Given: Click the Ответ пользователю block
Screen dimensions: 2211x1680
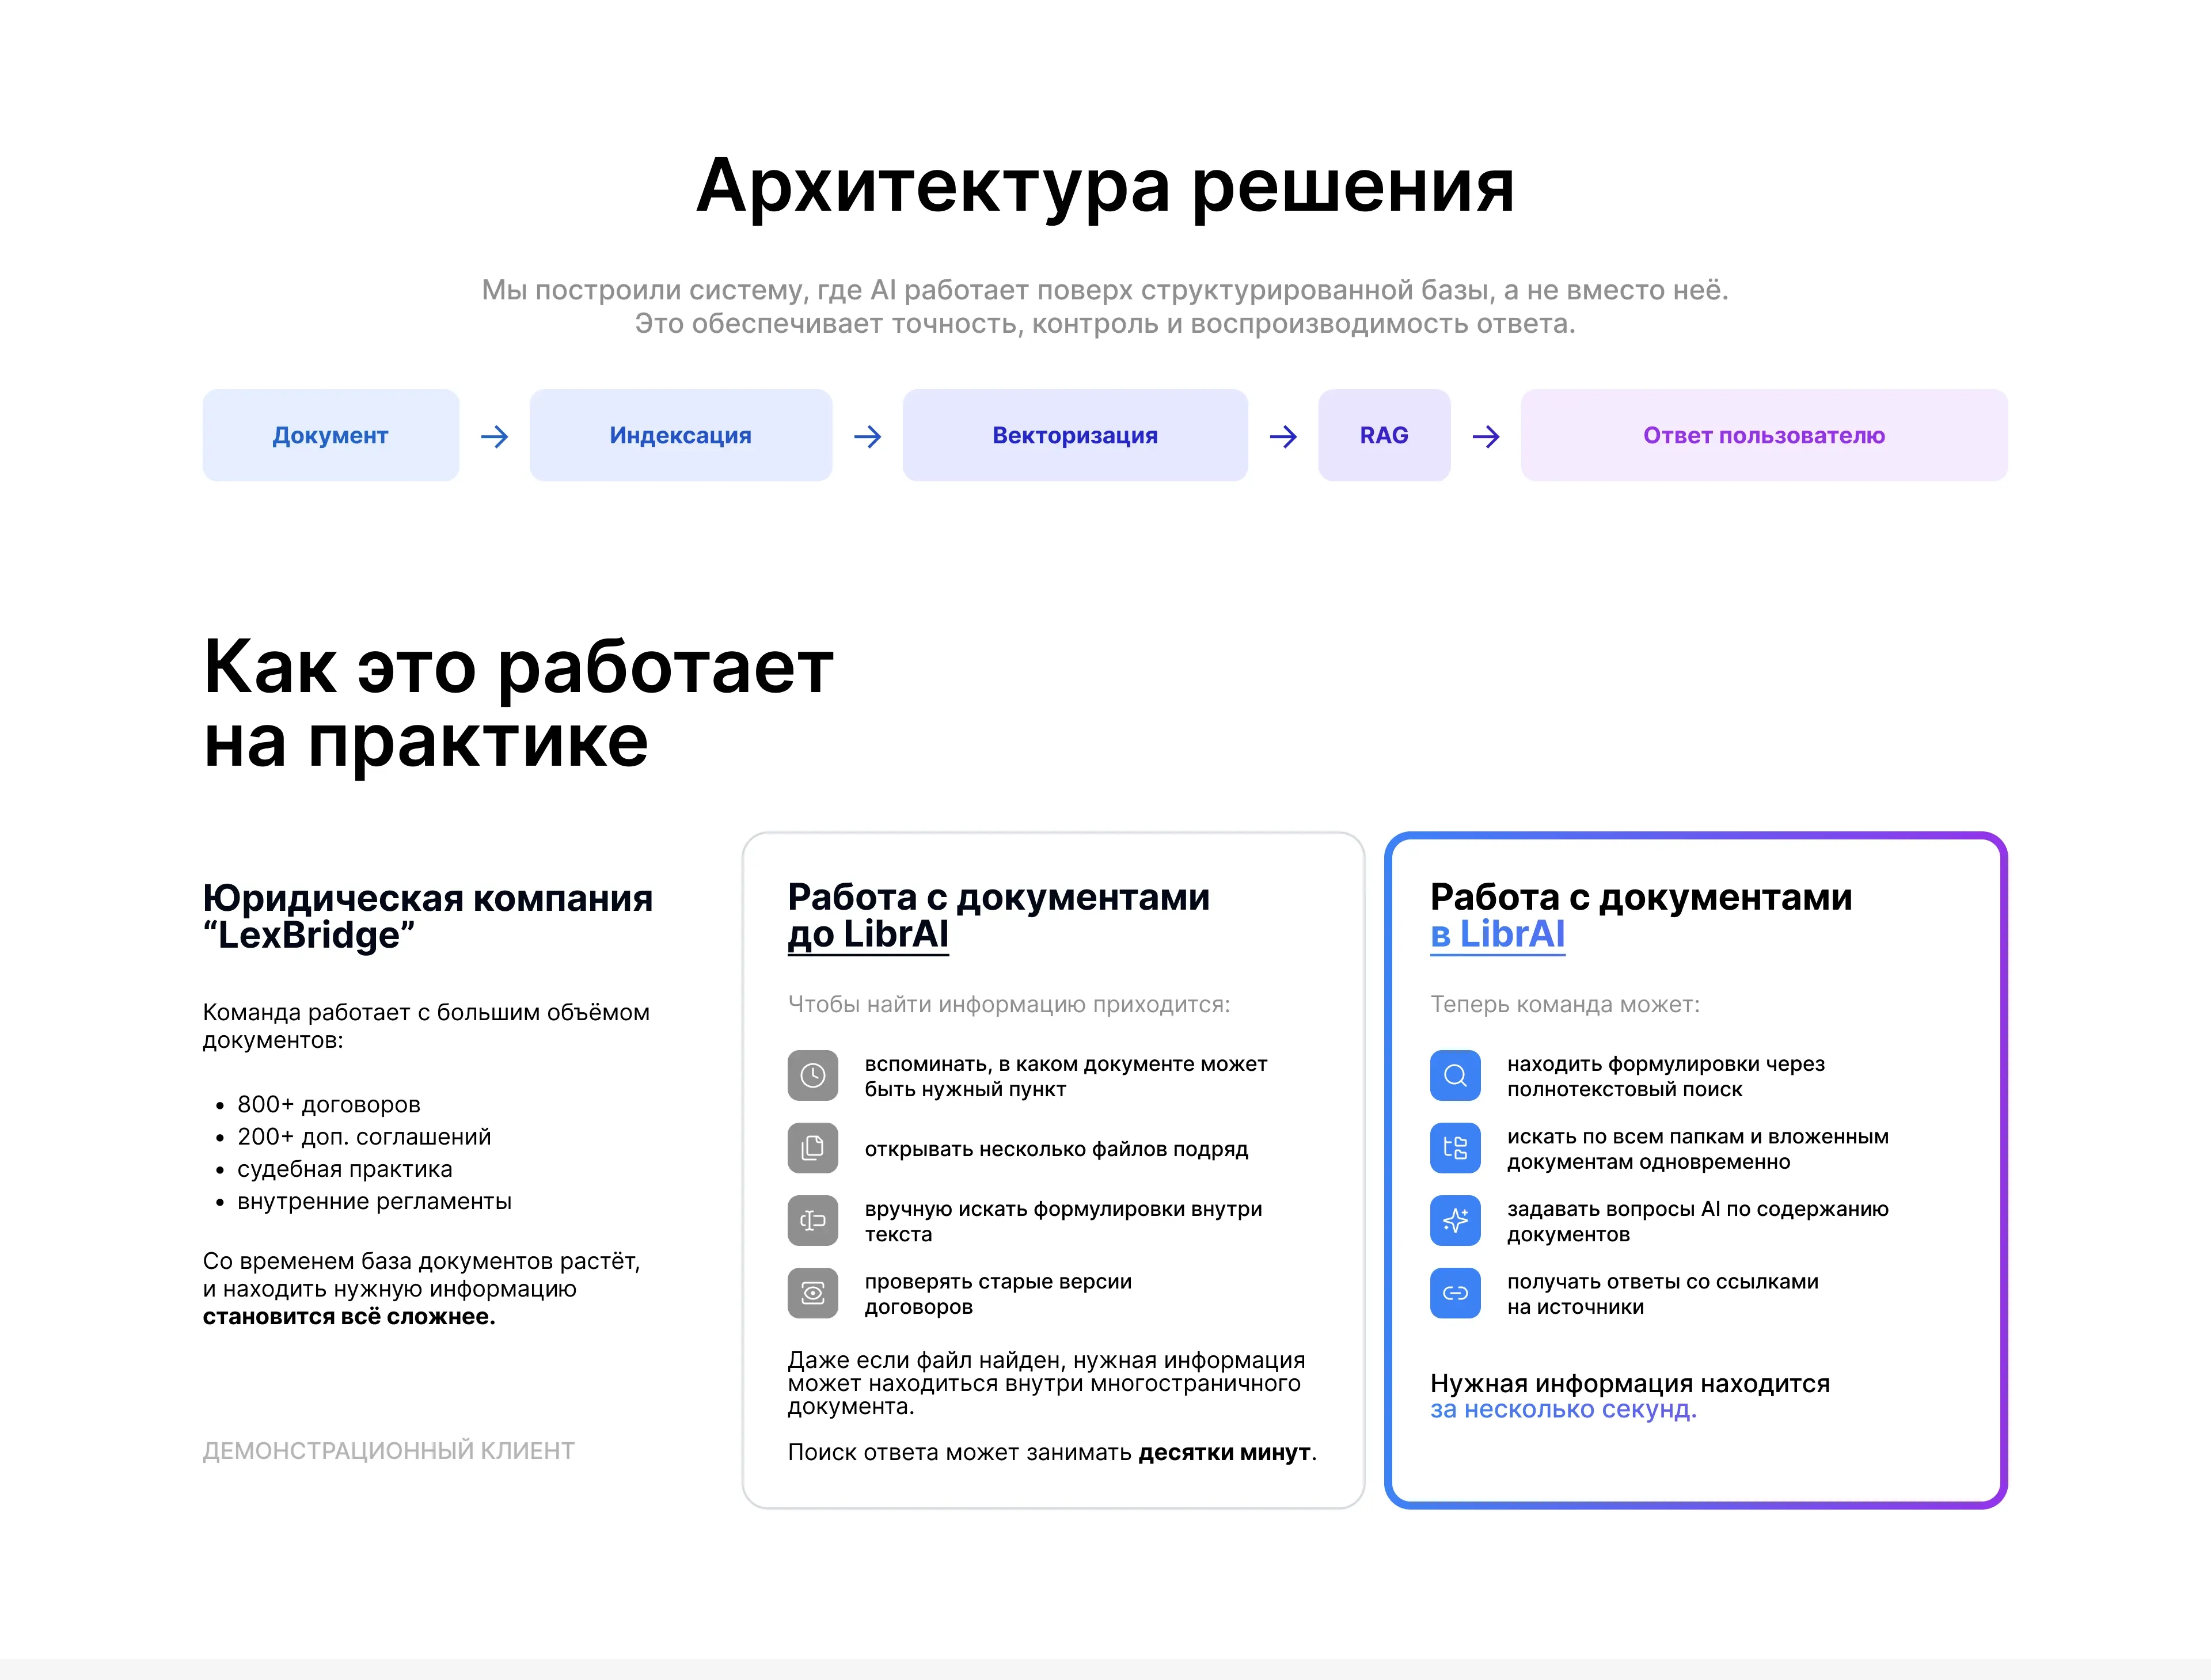Looking at the screenshot, I should tap(1763, 435).
